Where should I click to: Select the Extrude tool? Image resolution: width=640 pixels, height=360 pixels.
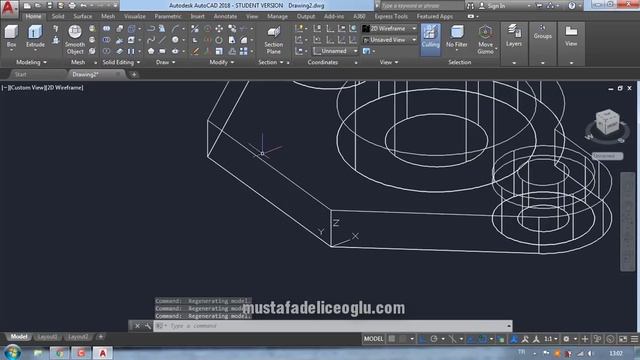coord(35,36)
